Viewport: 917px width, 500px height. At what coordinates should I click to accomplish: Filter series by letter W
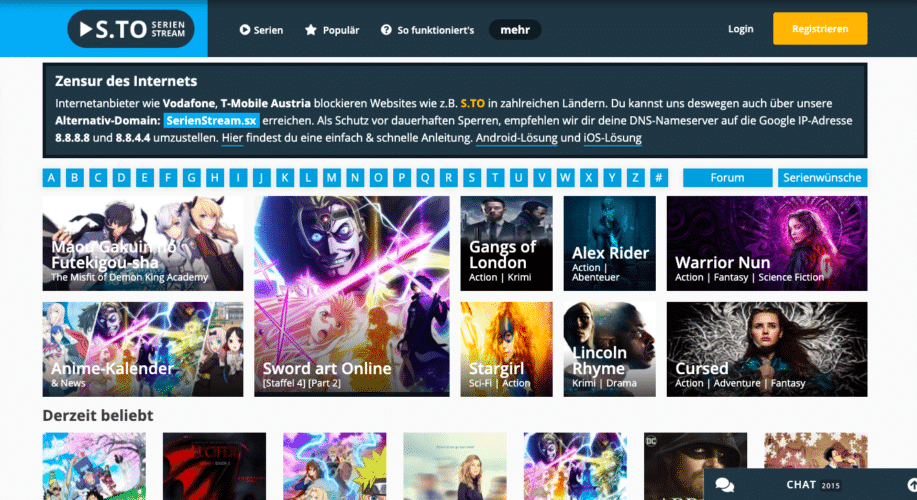566,178
